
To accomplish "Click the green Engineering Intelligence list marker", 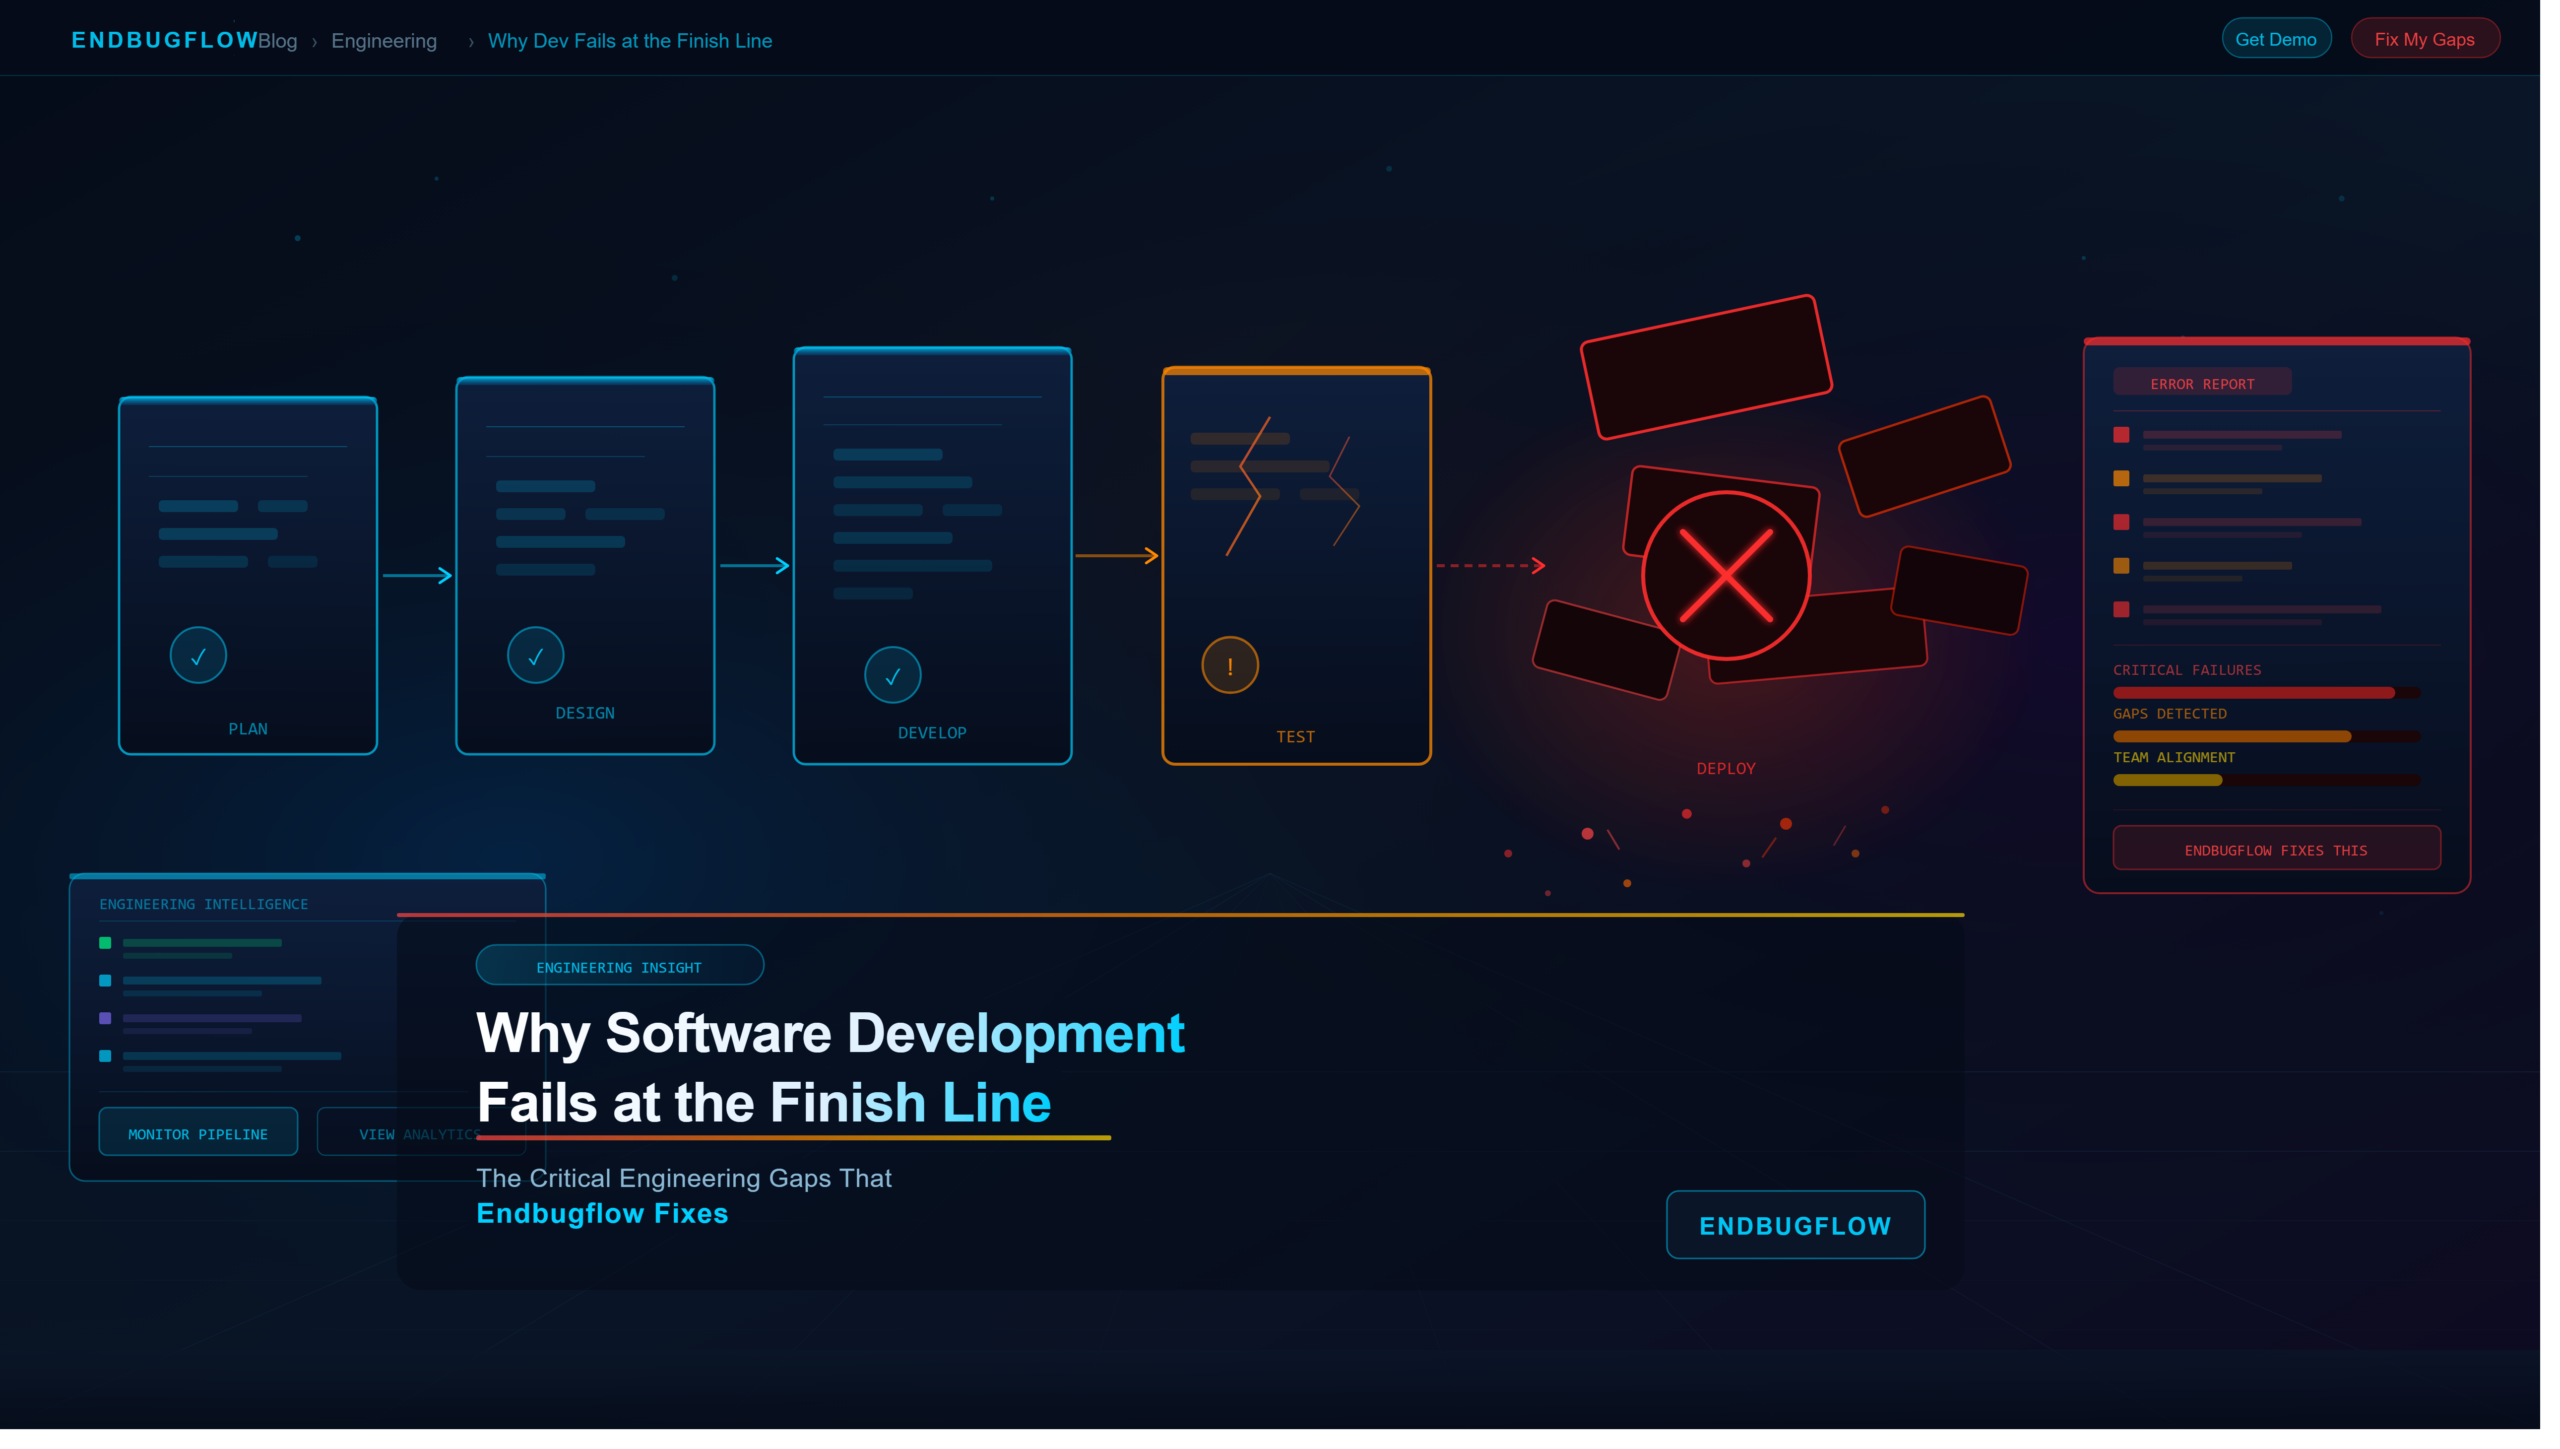I will pyautogui.click(x=105, y=943).
